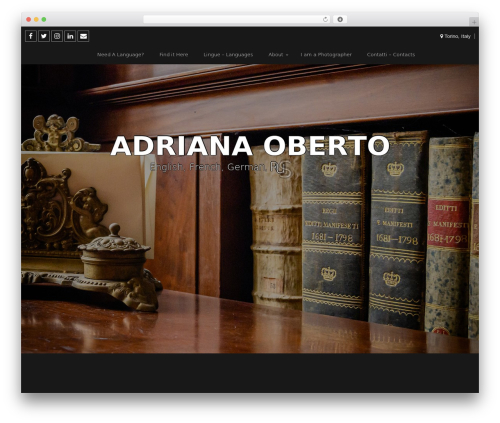Open I am a Photographer page
500x423 pixels.
(326, 54)
